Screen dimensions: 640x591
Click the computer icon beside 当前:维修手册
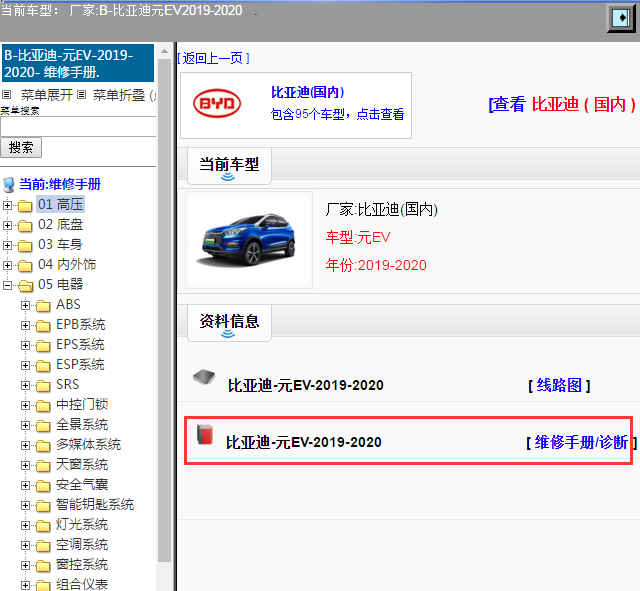[x=9, y=185]
